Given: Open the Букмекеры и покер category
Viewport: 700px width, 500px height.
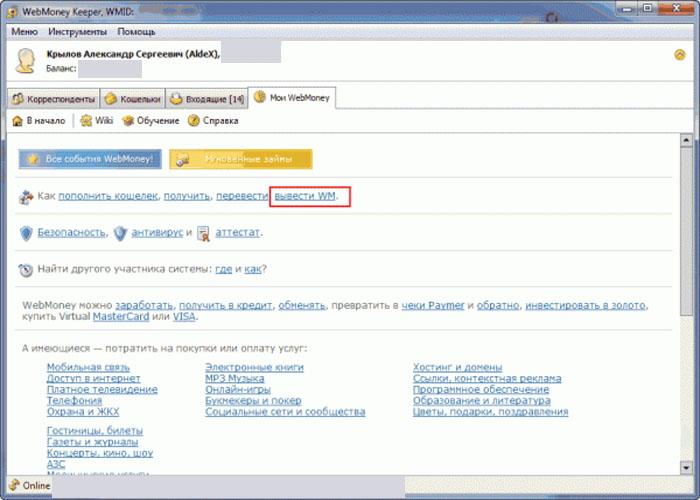Looking at the screenshot, I should coord(253,400).
